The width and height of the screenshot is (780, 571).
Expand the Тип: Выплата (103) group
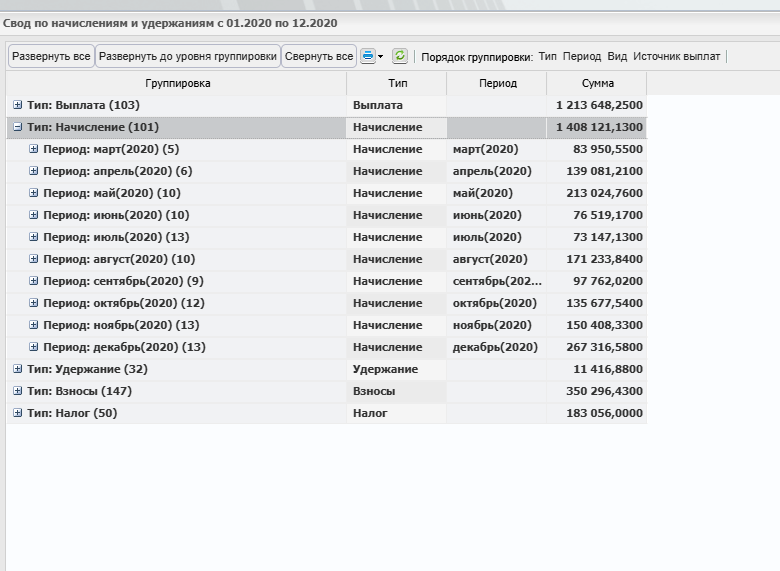17,105
